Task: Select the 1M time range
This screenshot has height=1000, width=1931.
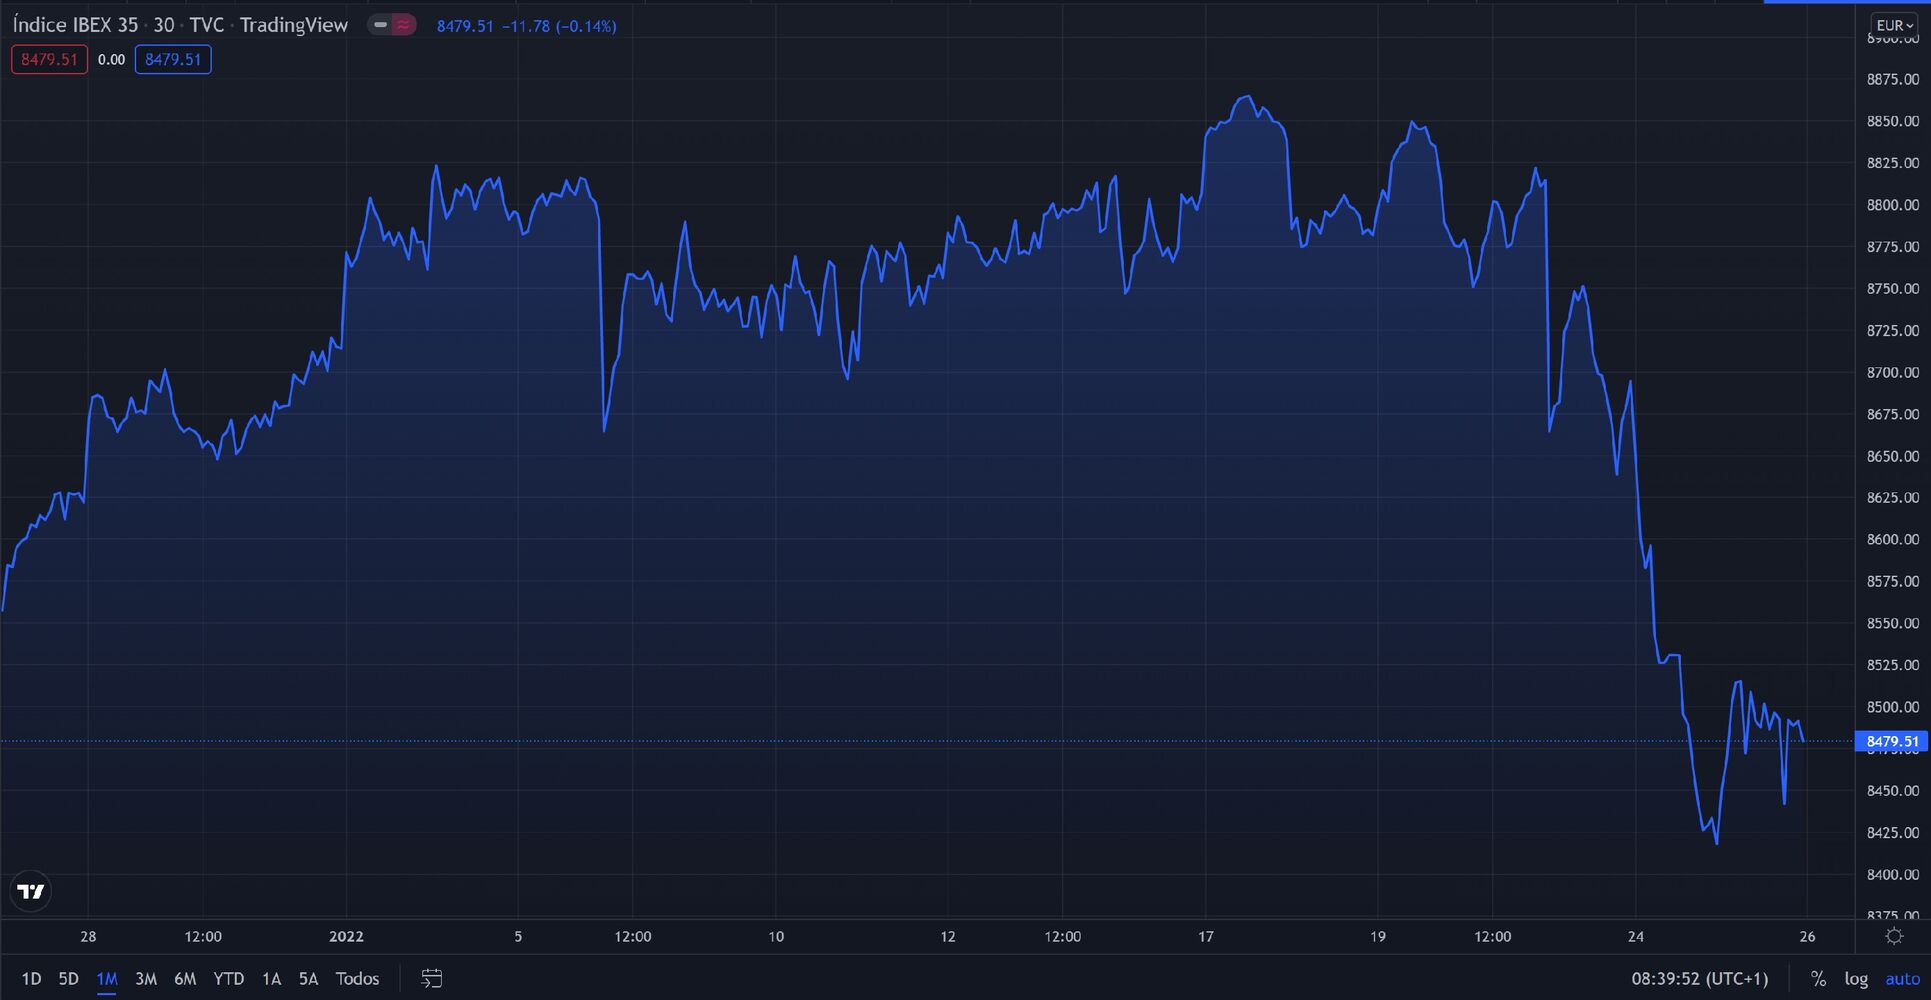Action: tap(107, 979)
